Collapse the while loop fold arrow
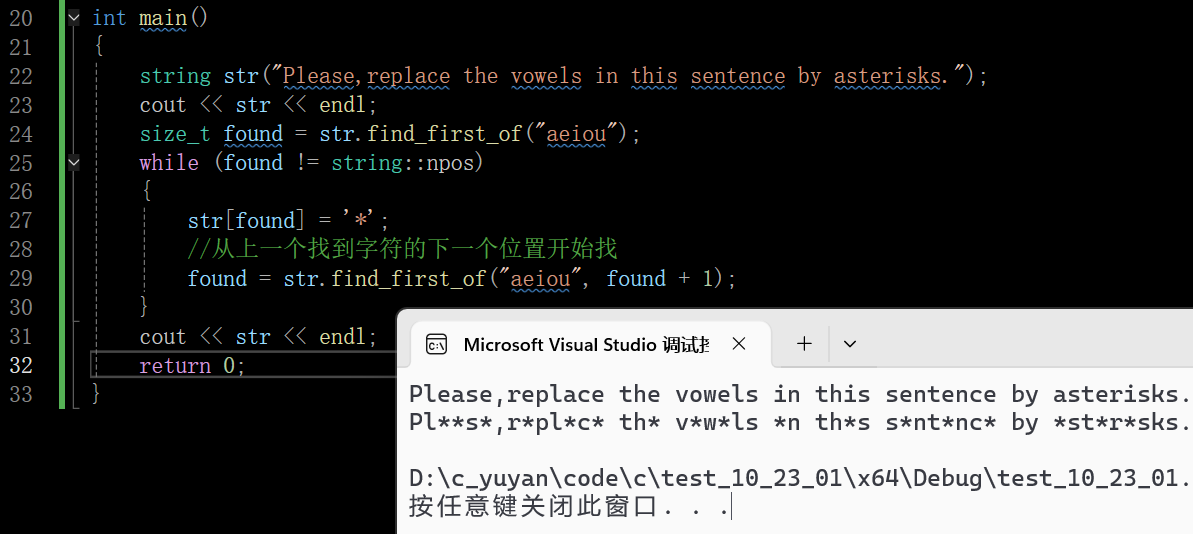Image resolution: width=1193 pixels, height=534 pixels. click(x=73, y=162)
